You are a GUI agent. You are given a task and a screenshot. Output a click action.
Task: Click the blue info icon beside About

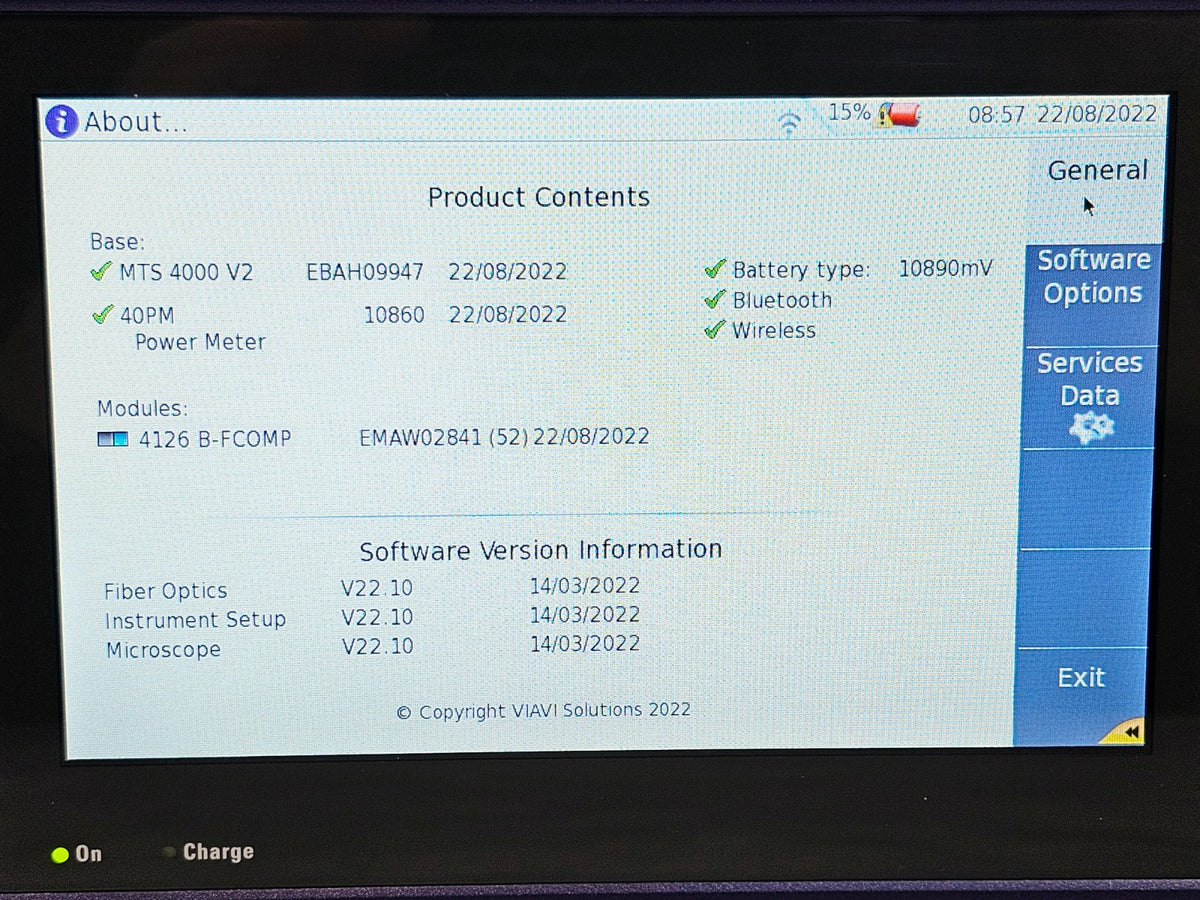pos(61,121)
